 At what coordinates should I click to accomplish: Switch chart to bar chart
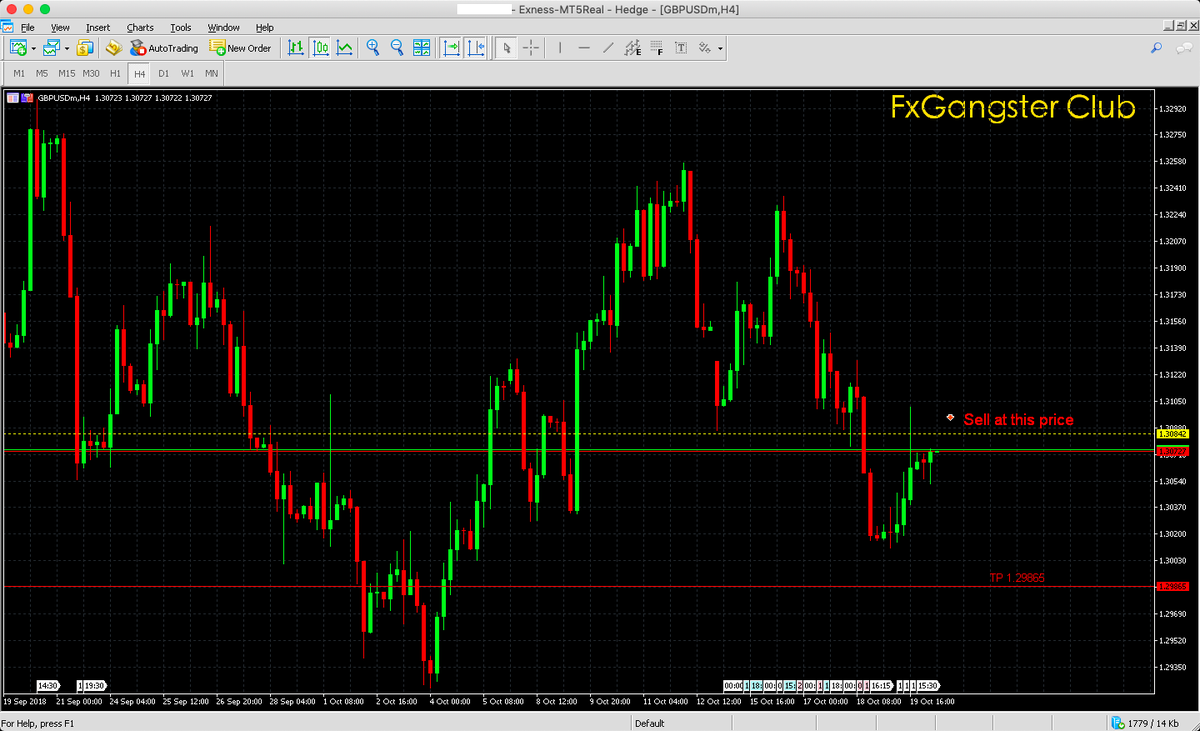(x=296, y=47)
